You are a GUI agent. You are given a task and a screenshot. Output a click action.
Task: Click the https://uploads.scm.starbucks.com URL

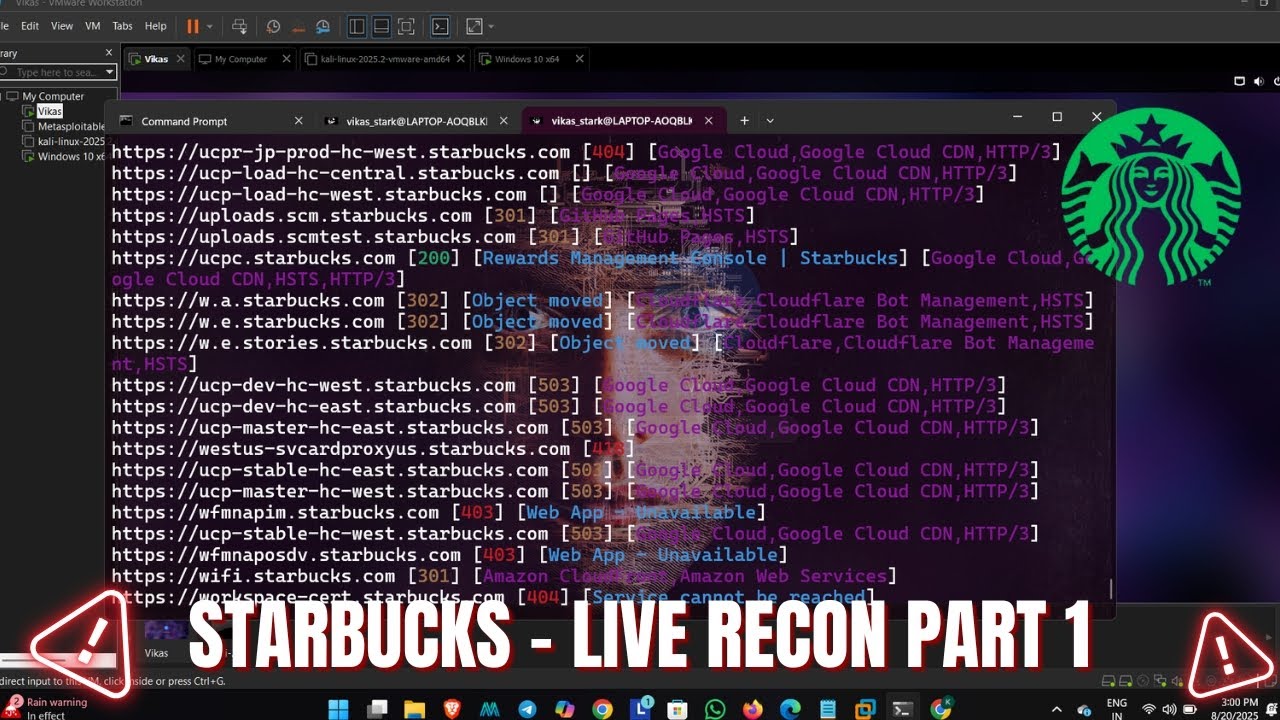292,216
